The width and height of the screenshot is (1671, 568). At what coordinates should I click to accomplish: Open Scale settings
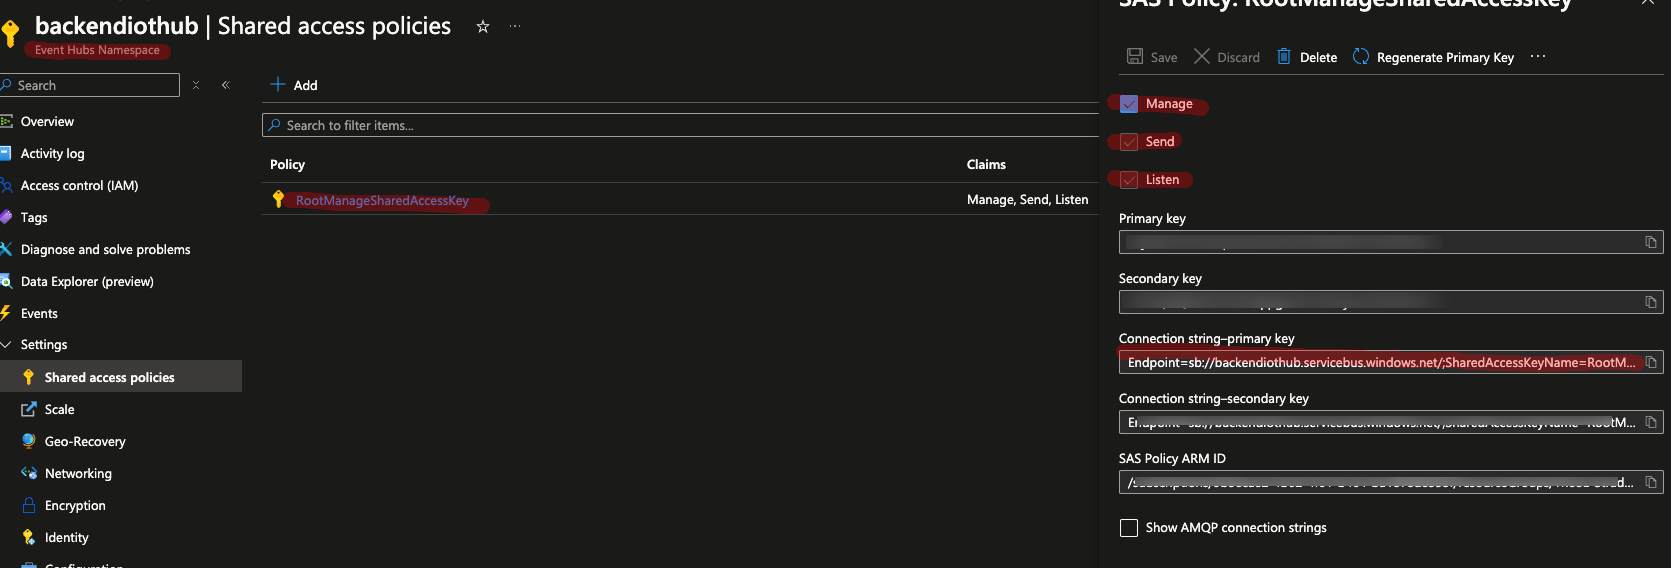click(x=59, y=409)
